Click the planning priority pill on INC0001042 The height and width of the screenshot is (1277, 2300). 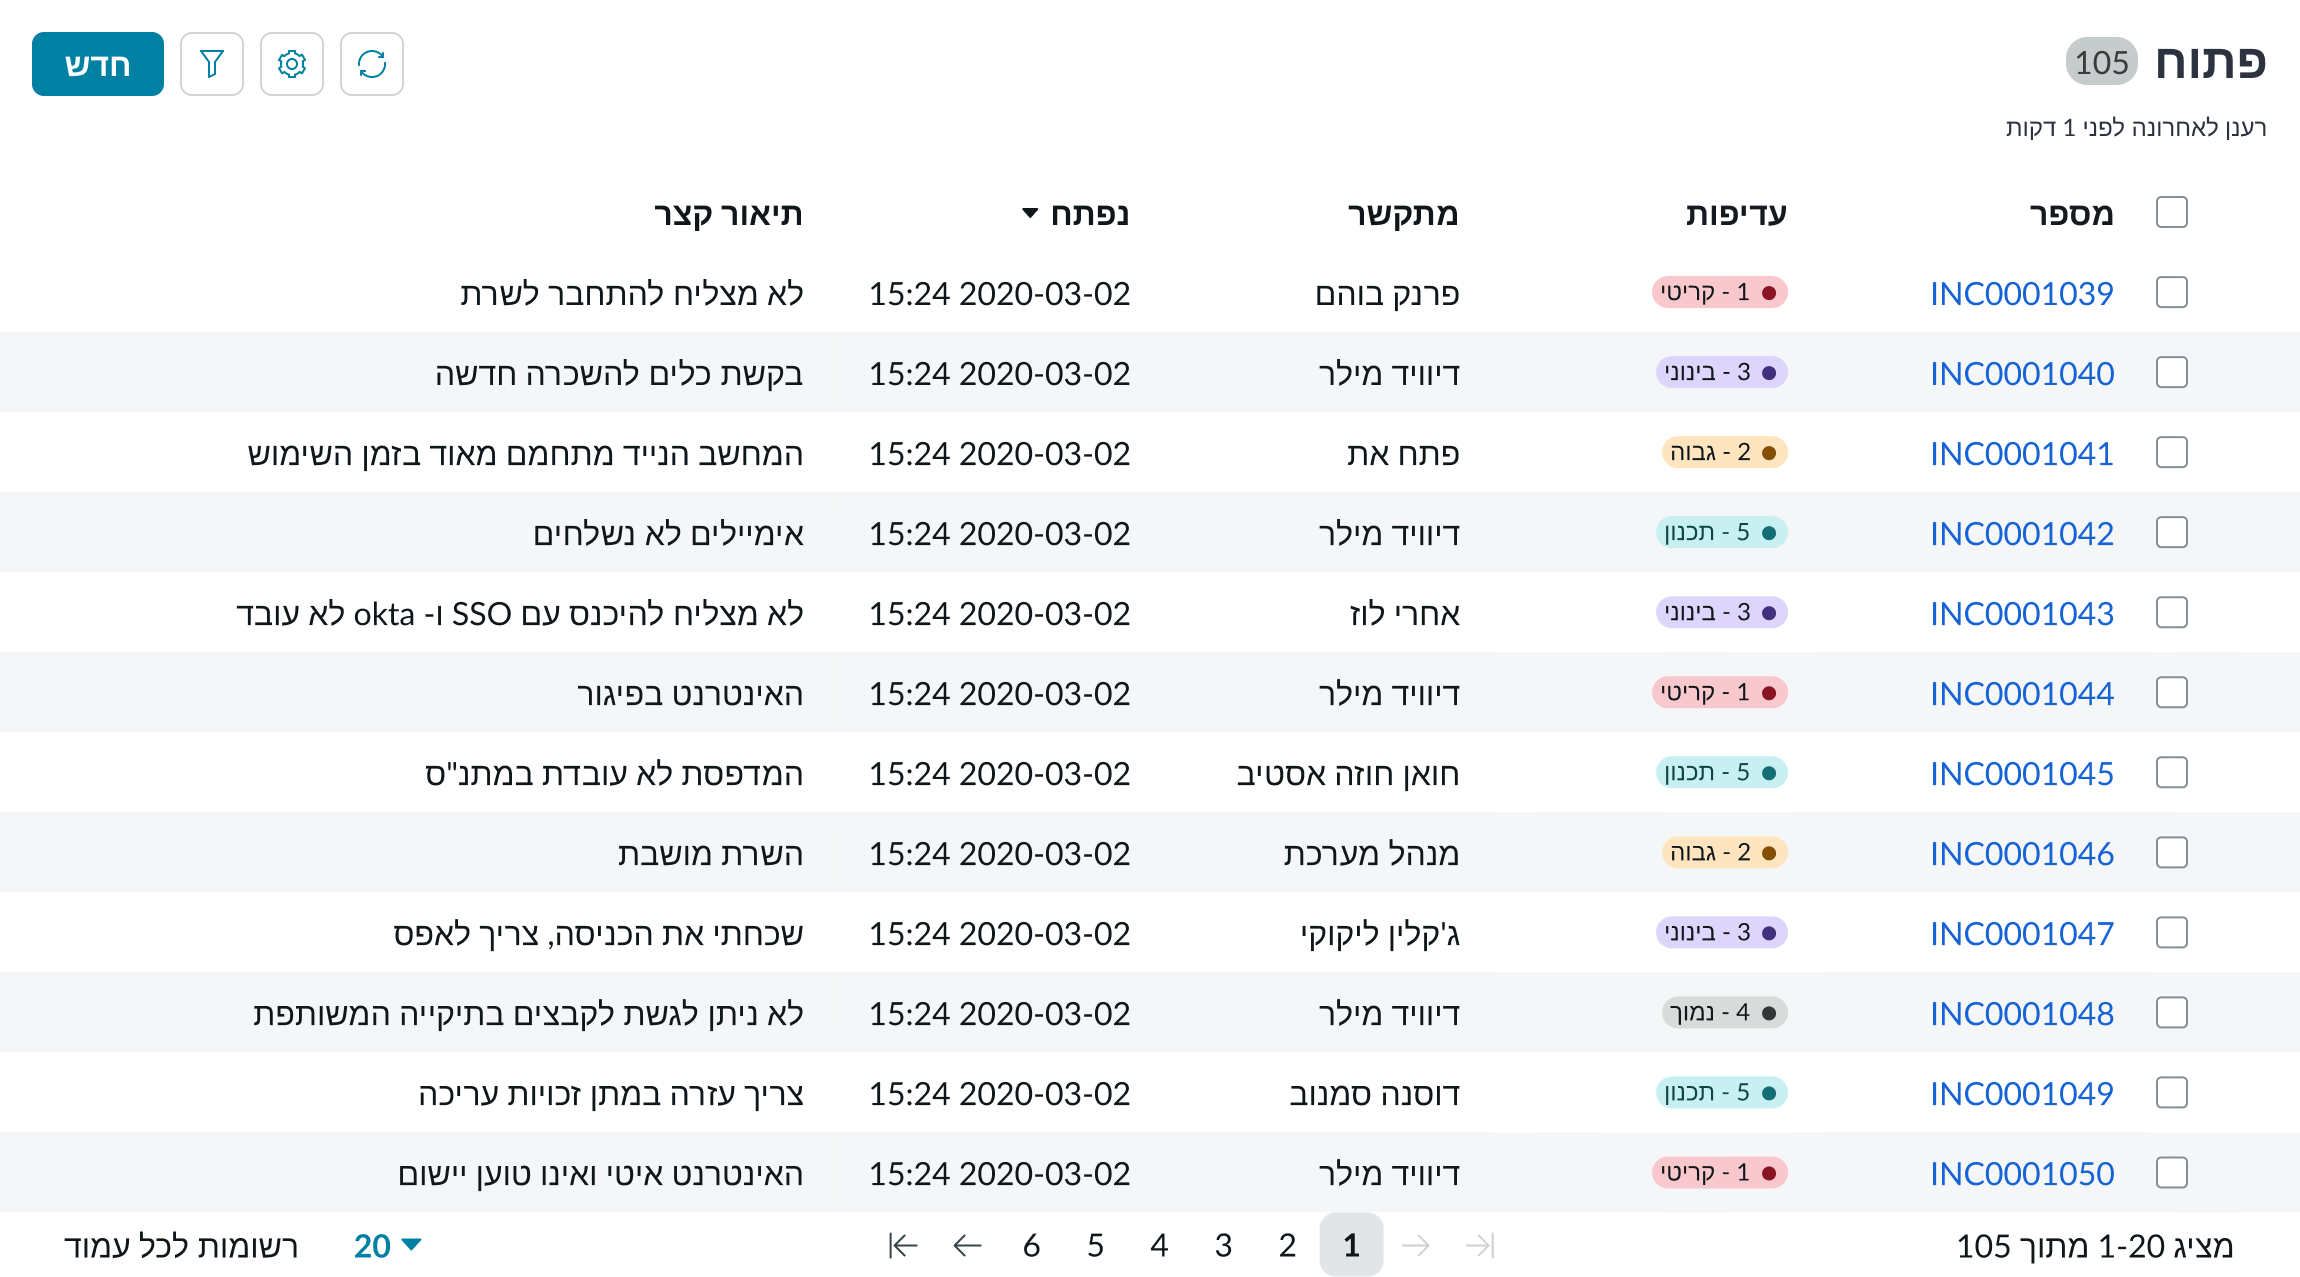(x=1720, y=532)
